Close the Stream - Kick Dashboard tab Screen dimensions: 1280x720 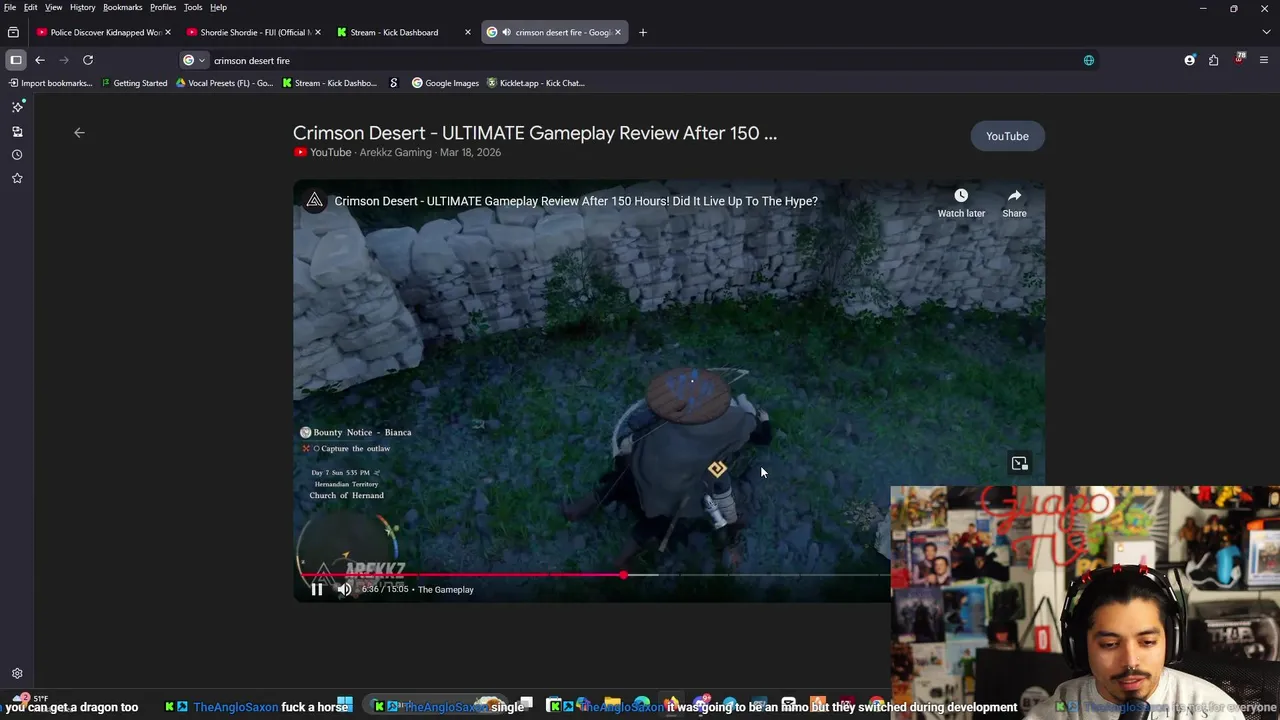467,32
